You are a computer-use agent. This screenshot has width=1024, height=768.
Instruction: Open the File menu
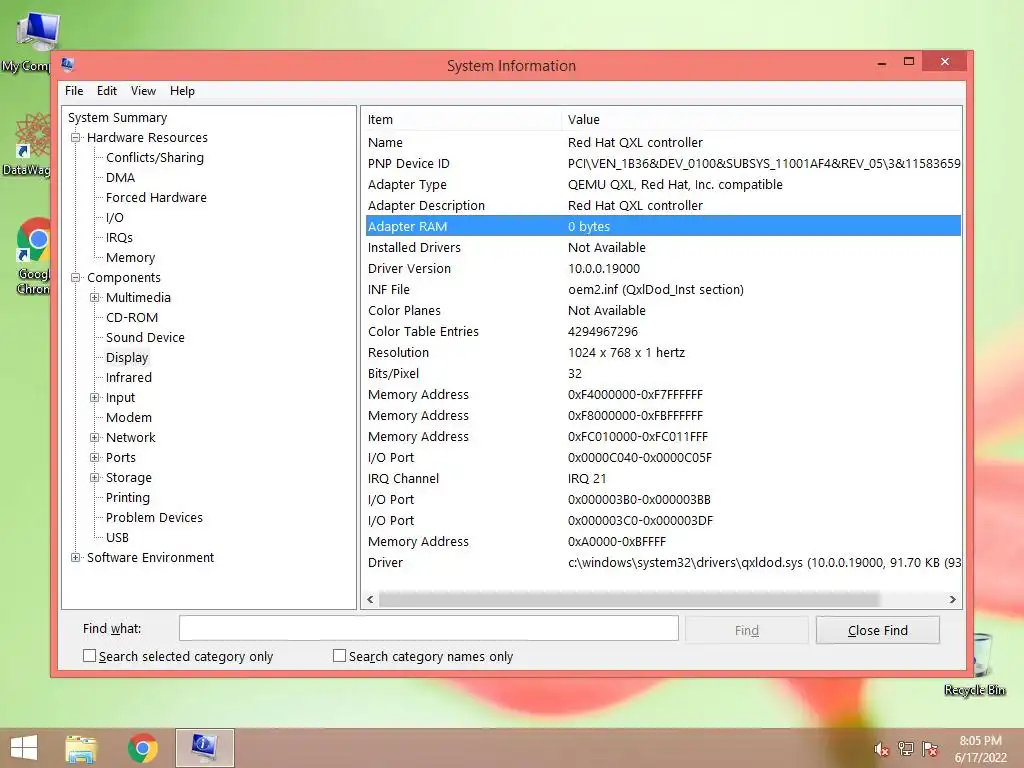[x=74, y=91]
